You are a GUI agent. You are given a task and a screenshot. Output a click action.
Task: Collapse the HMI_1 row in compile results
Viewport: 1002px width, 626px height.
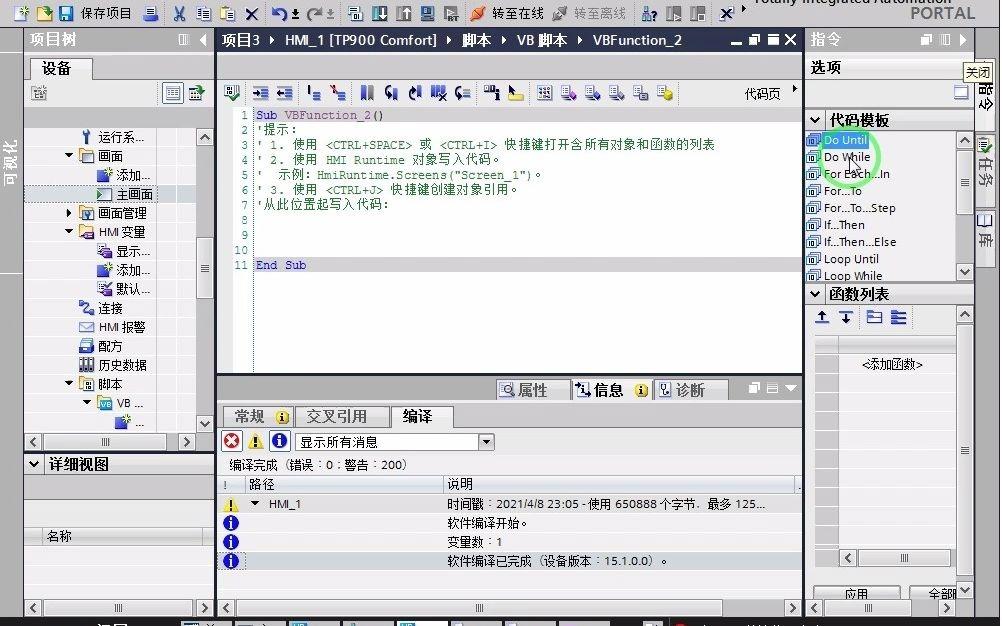[x=255, y=503]
